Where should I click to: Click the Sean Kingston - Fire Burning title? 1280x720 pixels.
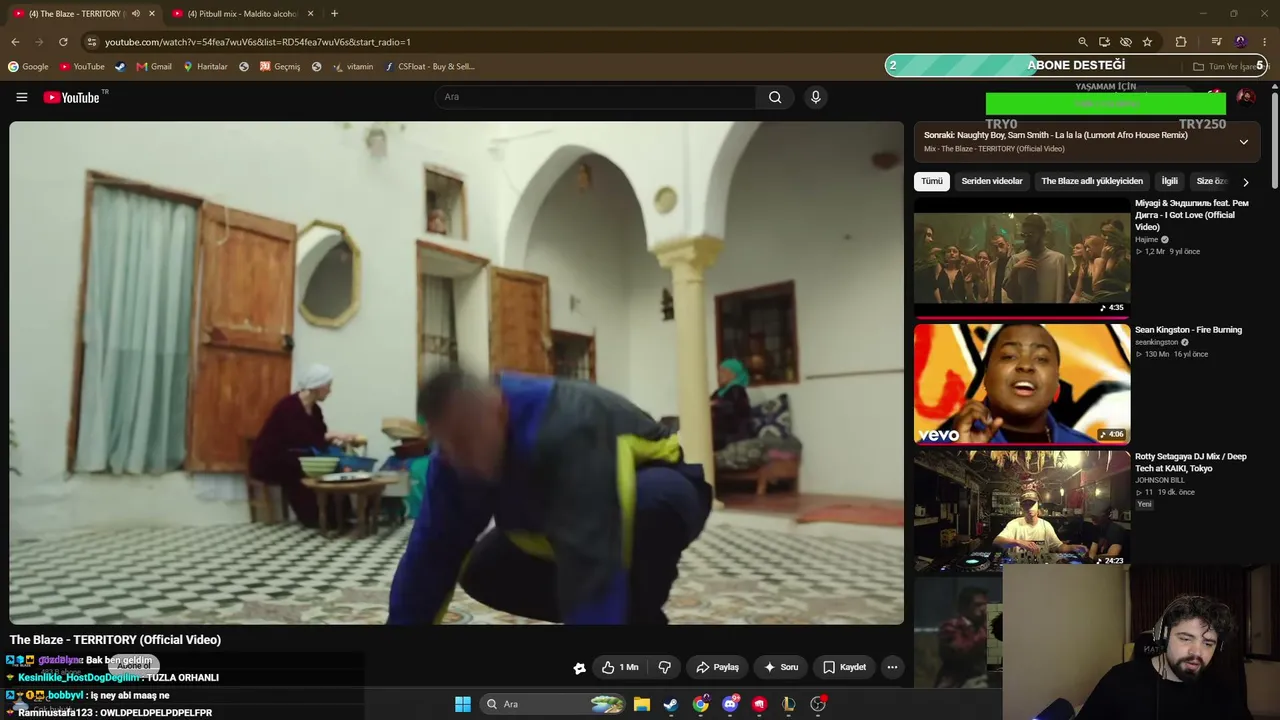[1188, 330]
